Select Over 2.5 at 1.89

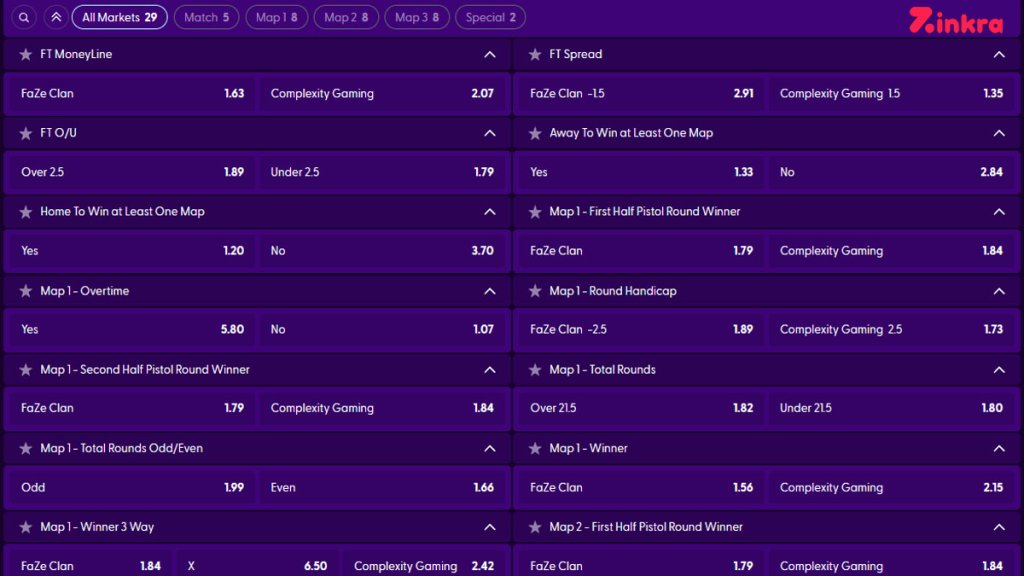[132, 172]
